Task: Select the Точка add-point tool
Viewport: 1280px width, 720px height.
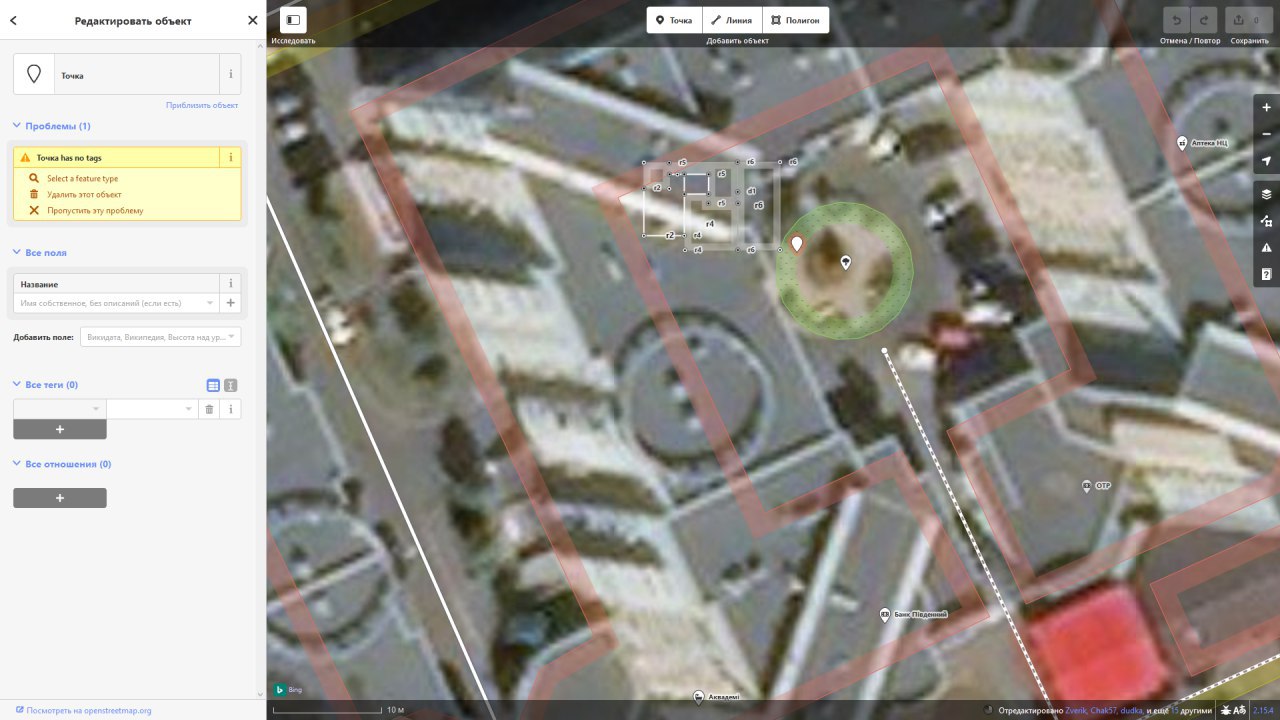Action: [x=674, y=20]
